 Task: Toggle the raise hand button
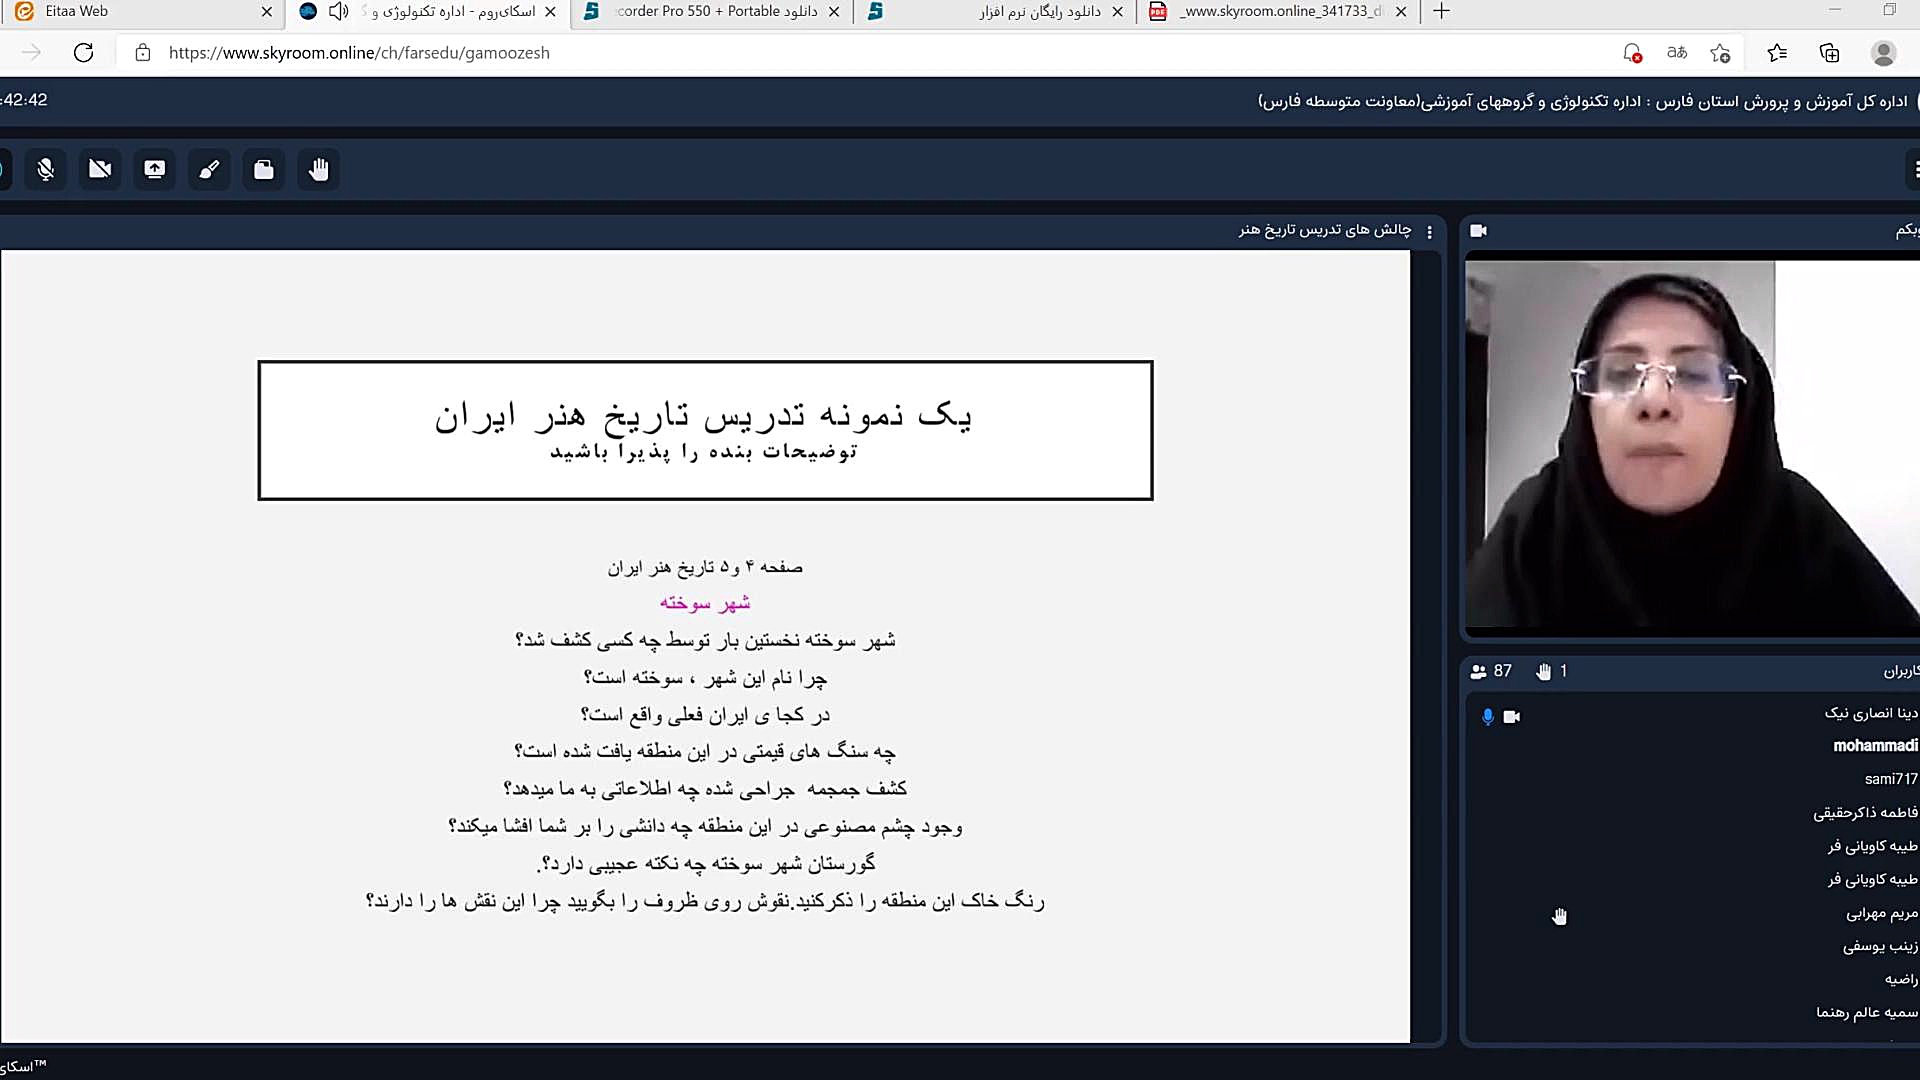319,169
